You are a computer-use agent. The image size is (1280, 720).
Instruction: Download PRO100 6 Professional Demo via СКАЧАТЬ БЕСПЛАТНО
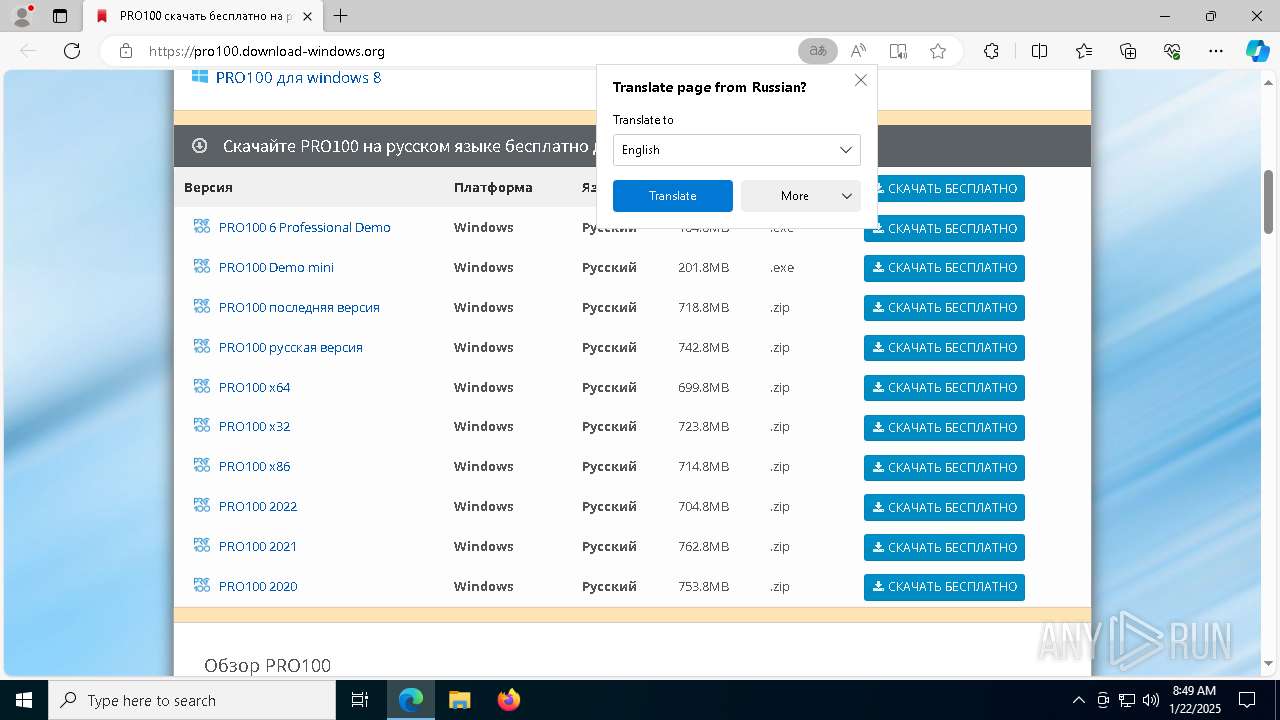click(x=944, y=229)
